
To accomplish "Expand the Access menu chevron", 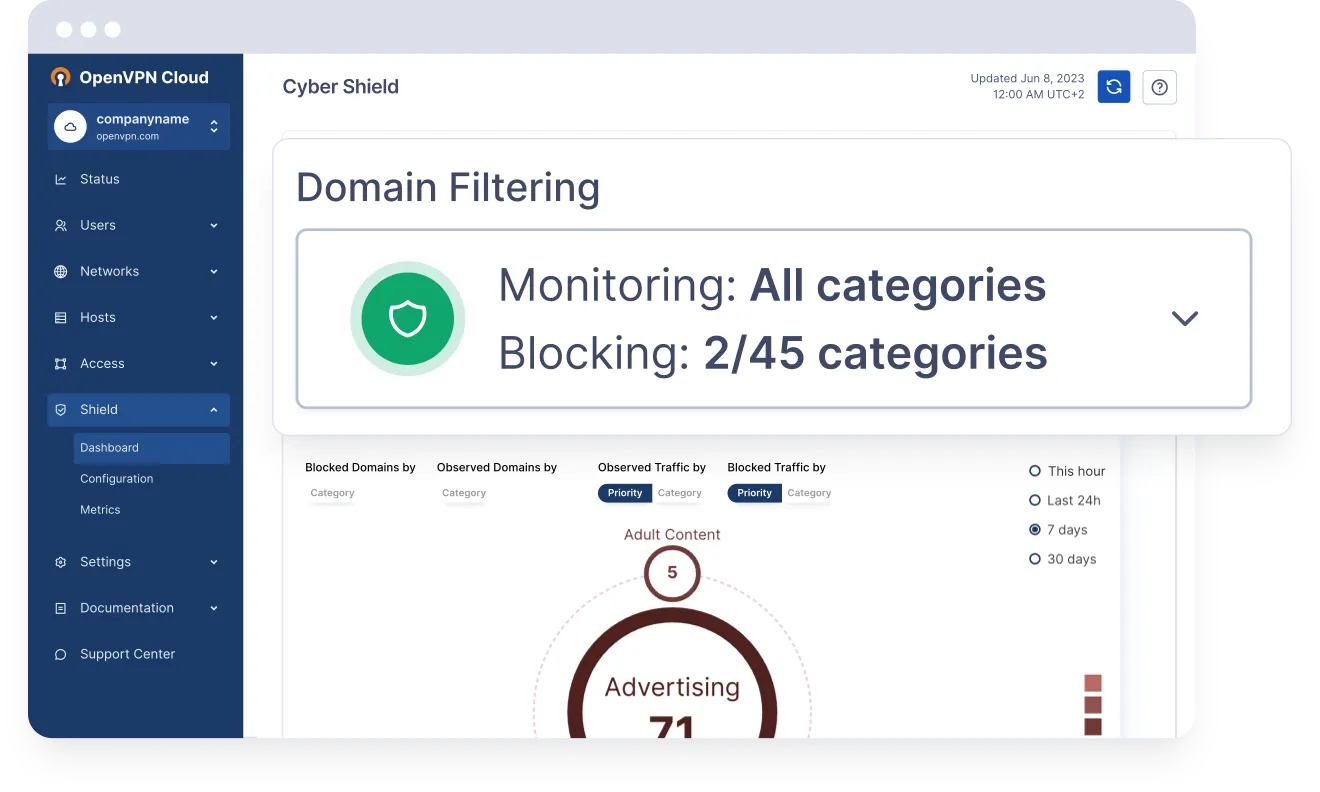I will [214, 364].
